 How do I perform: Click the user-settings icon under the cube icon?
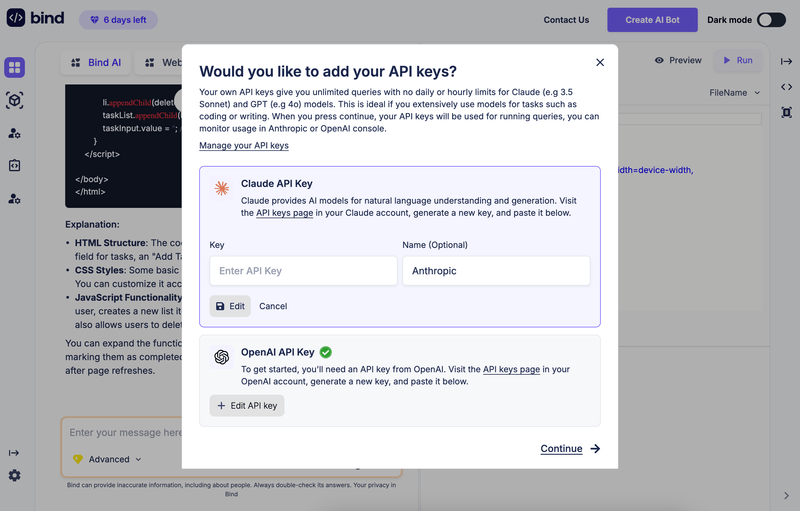(x=14, y=133)
